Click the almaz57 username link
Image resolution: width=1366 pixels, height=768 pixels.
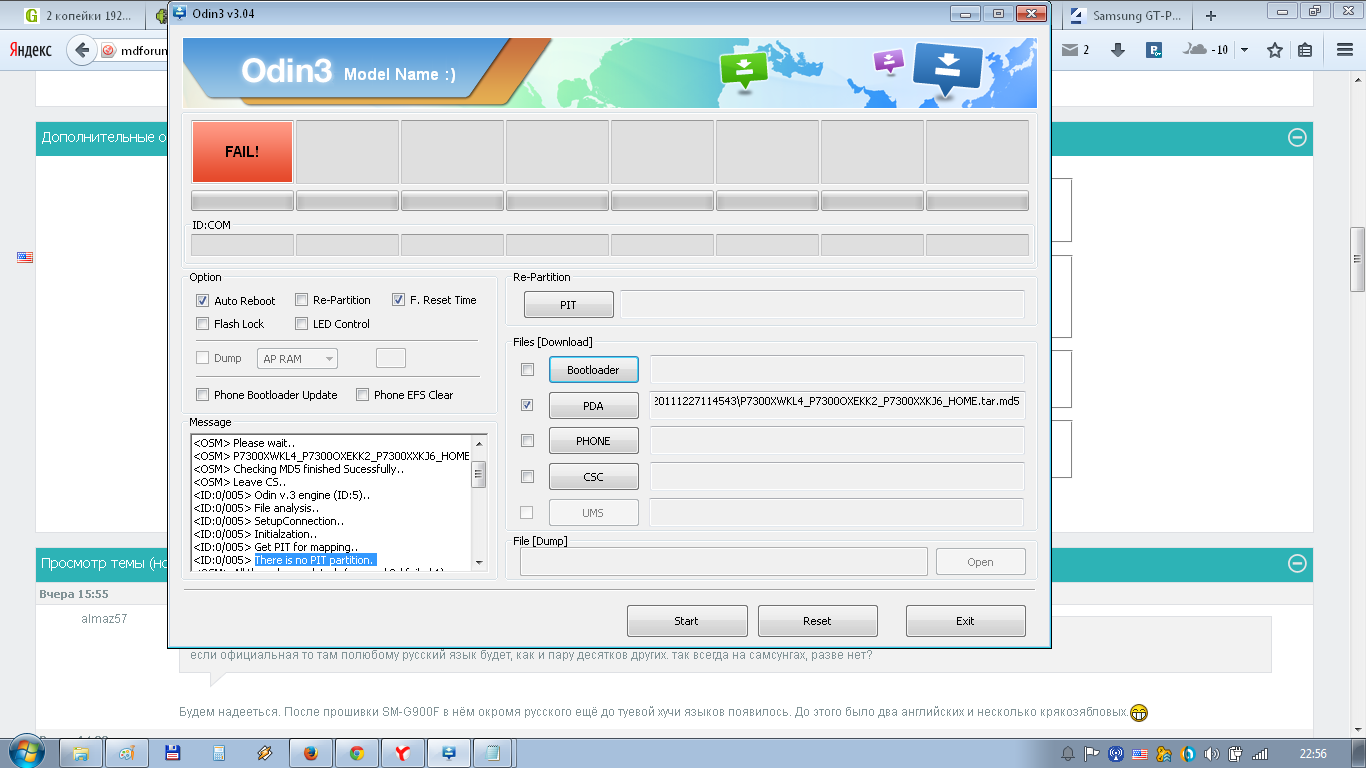(x=104, y=619)
